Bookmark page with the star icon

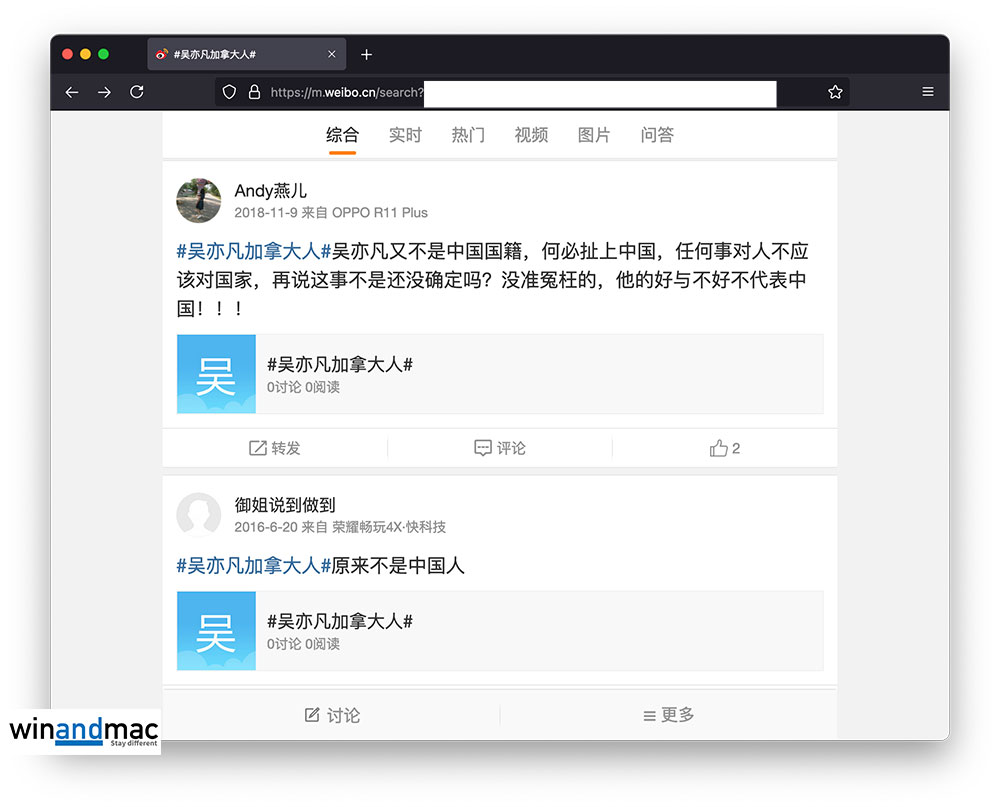[835, 92]
